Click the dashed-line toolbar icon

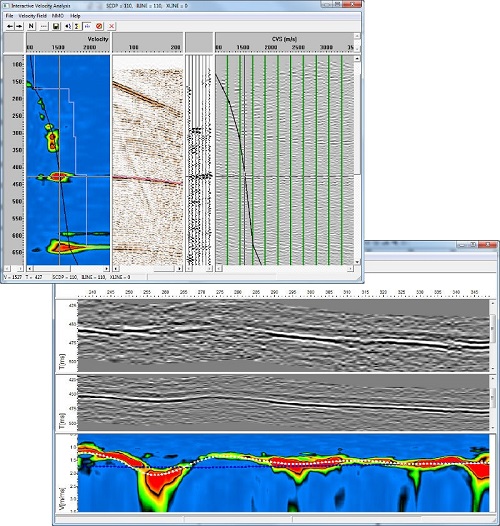[x=44, y=26]
